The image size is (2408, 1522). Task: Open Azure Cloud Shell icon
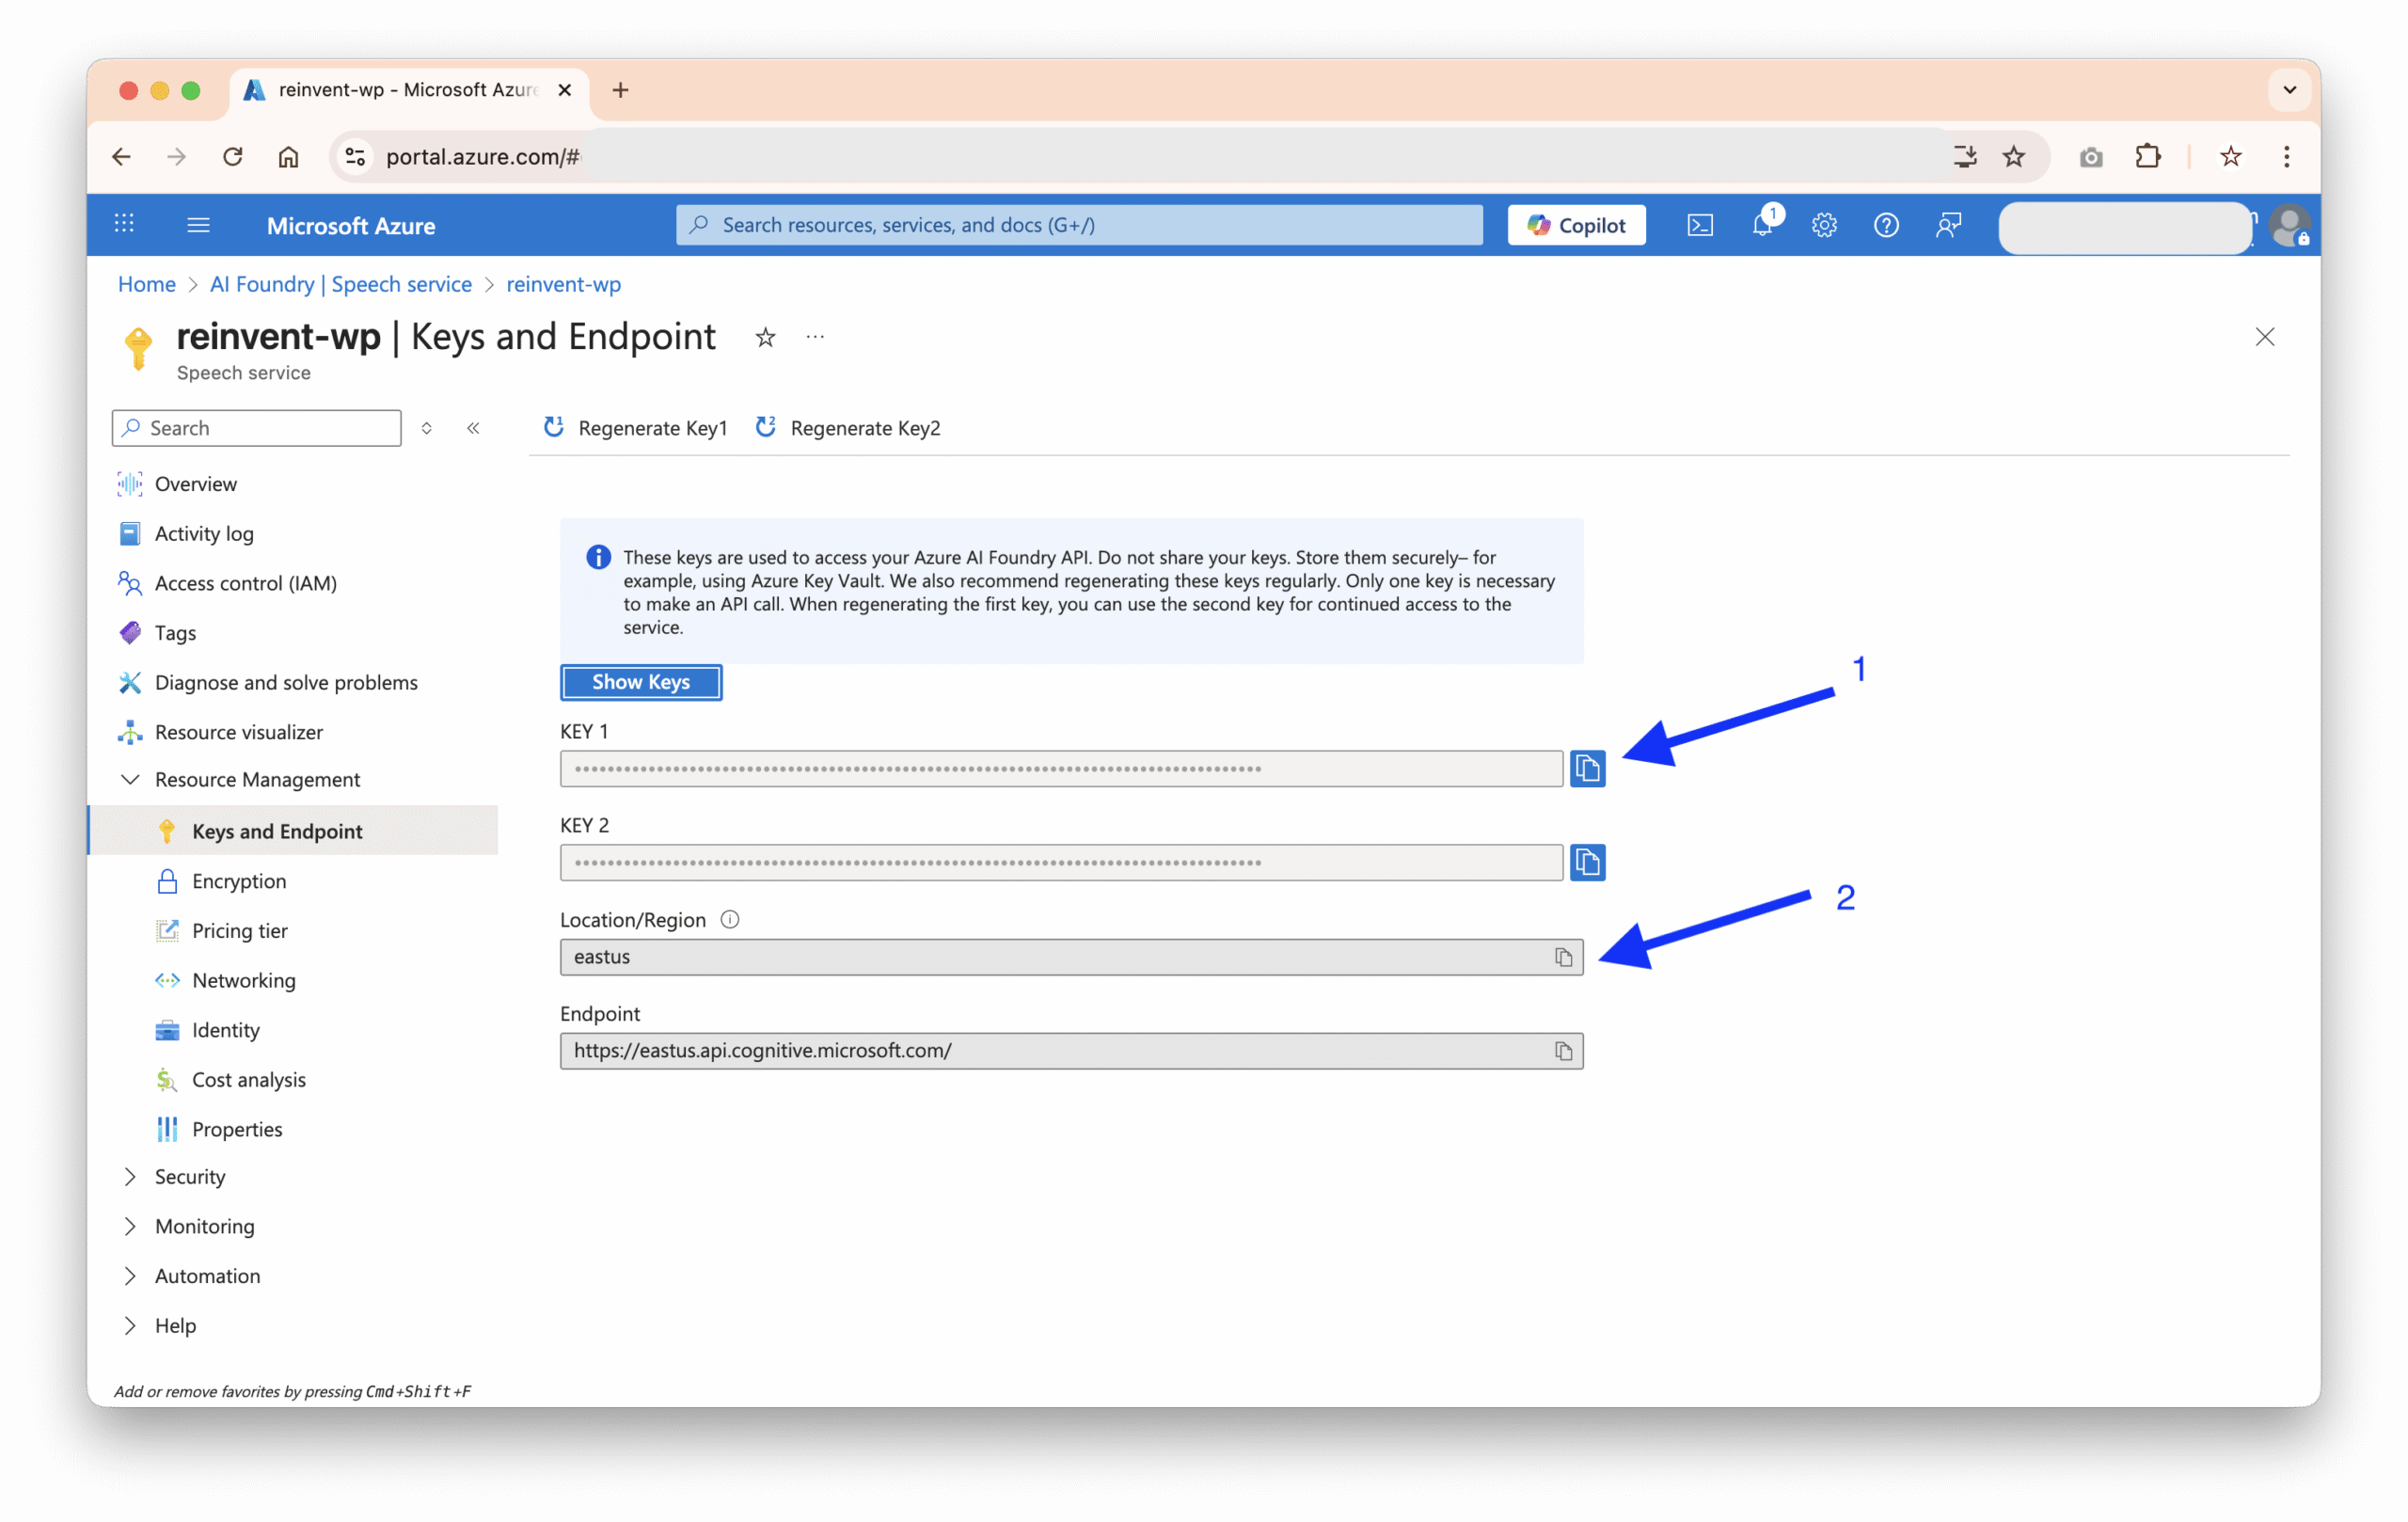(x=1699, y=225)
